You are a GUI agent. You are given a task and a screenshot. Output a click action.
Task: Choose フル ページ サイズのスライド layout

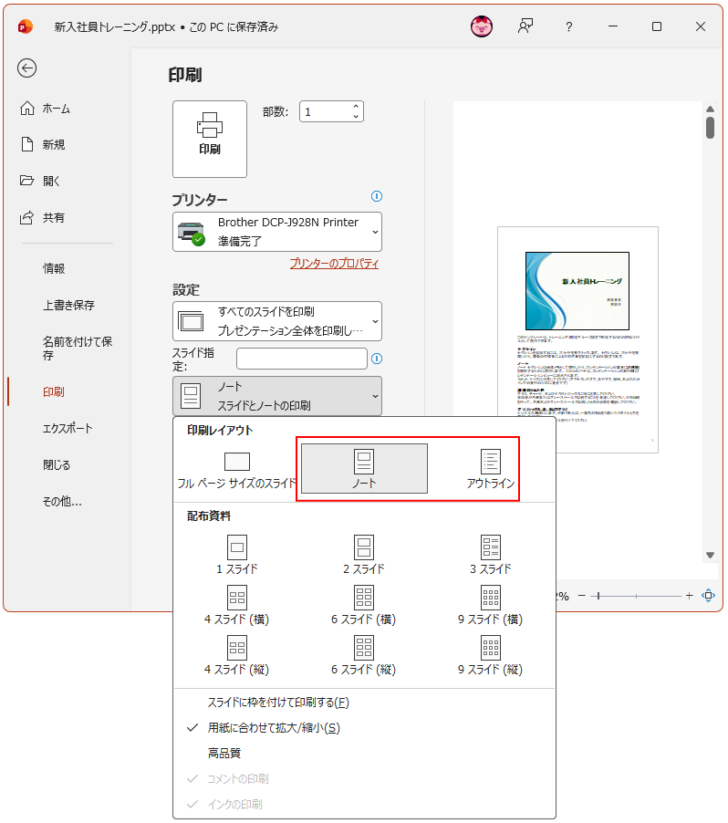click(236, 468)
